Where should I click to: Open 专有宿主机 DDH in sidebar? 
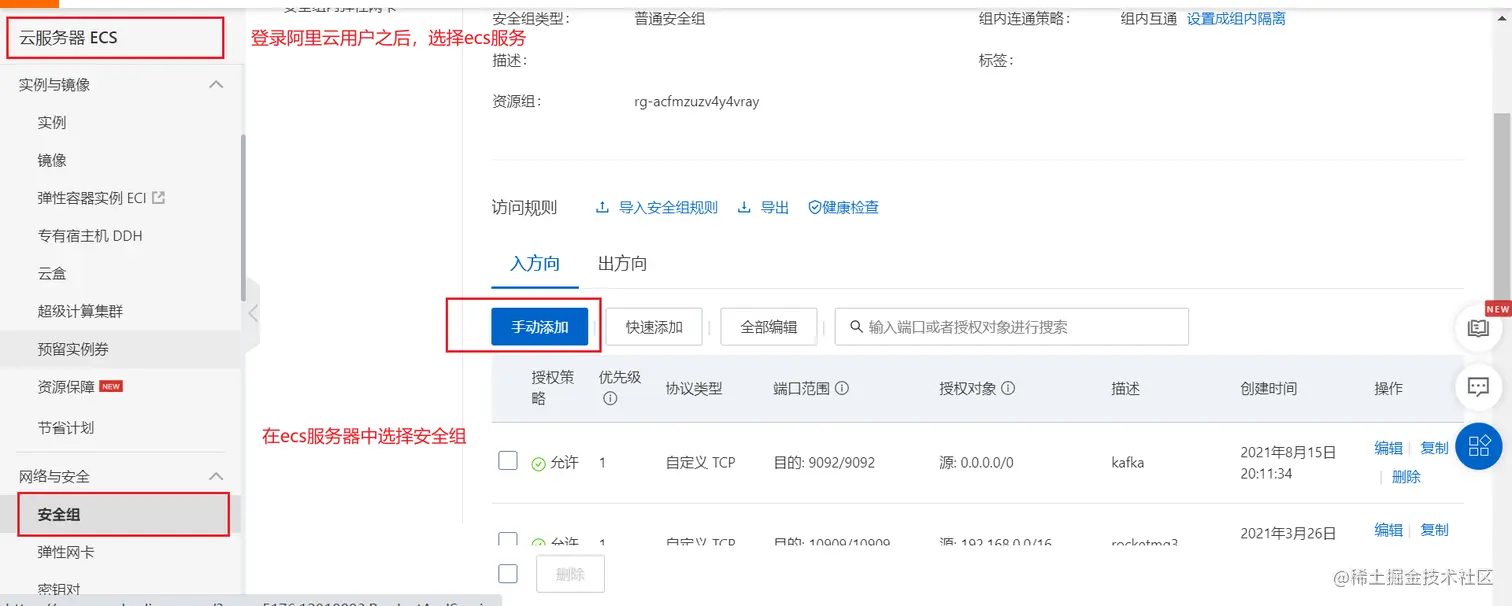[x=90, y=236]
